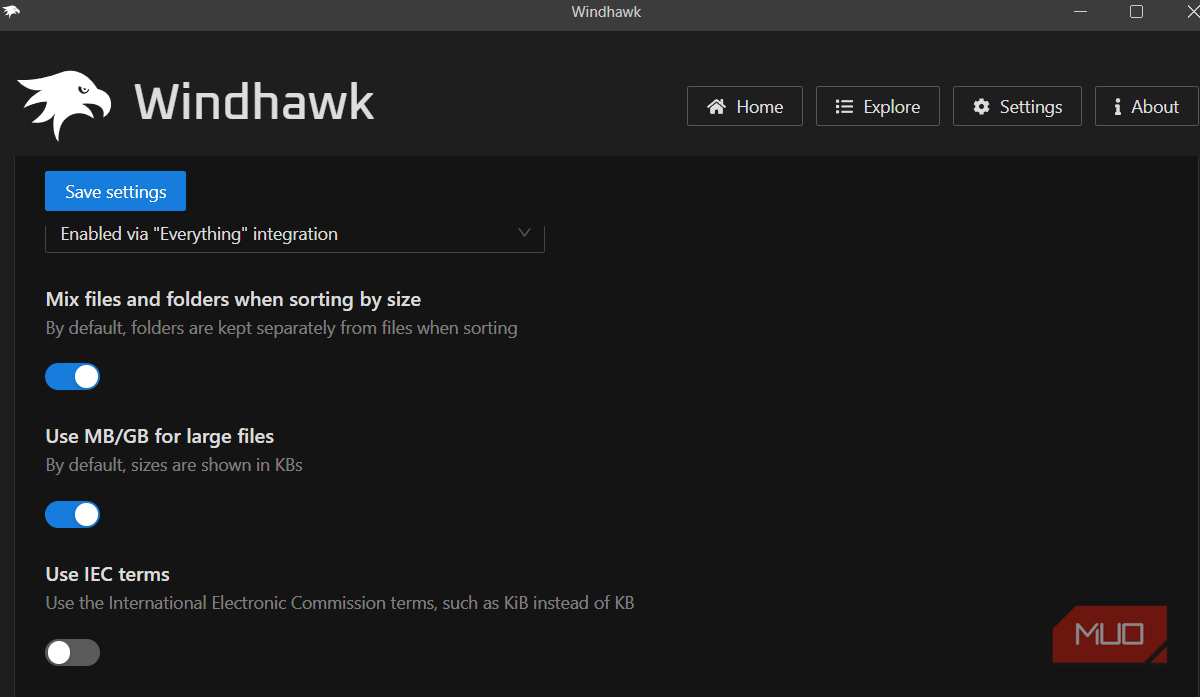Click the large Windhawk wordmark text
Screen dimensions: 1200x697
254,102
